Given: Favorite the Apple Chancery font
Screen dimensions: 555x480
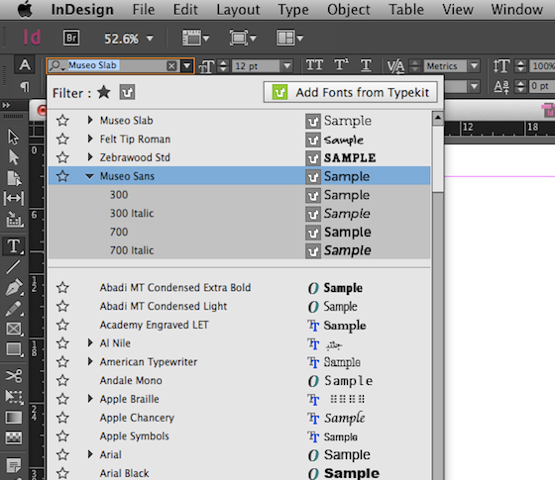Looking at the screenshot, I should click(x=63, y=418).
